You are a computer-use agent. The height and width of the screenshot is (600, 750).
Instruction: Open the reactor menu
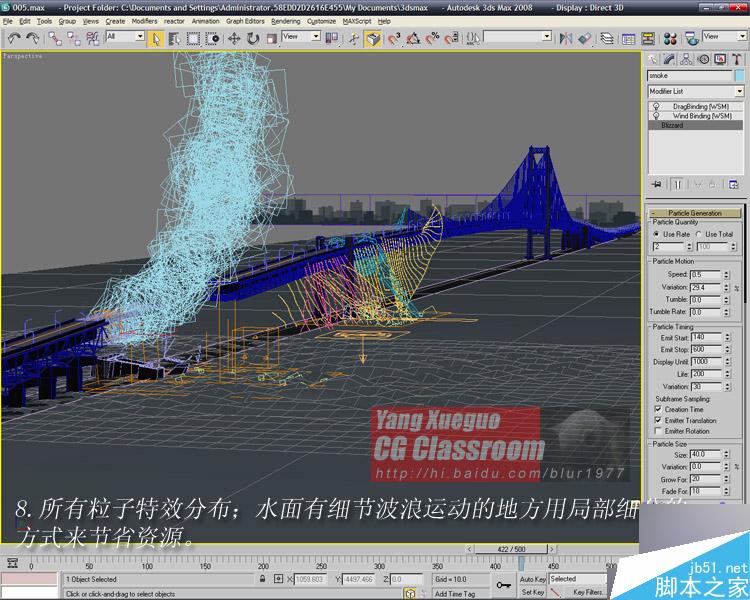click(x=174, y=21)
